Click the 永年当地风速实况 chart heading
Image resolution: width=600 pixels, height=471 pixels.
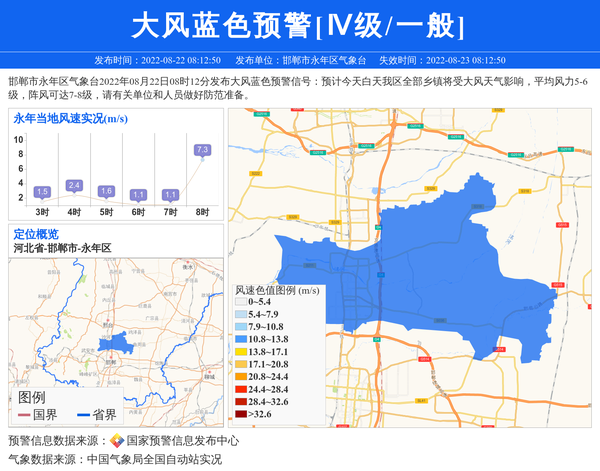pyautogui.click(x=70, y=119)
